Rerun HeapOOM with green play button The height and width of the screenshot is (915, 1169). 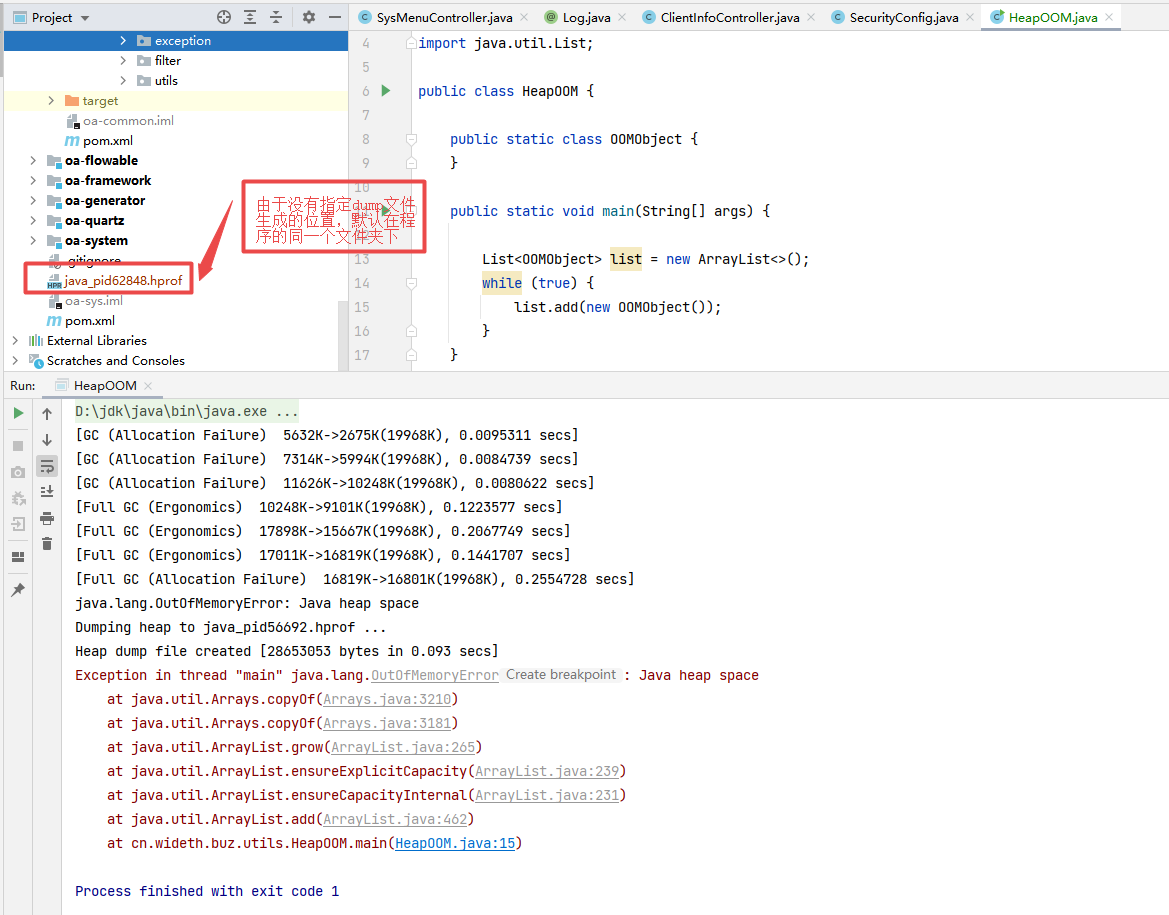[19, 413]
